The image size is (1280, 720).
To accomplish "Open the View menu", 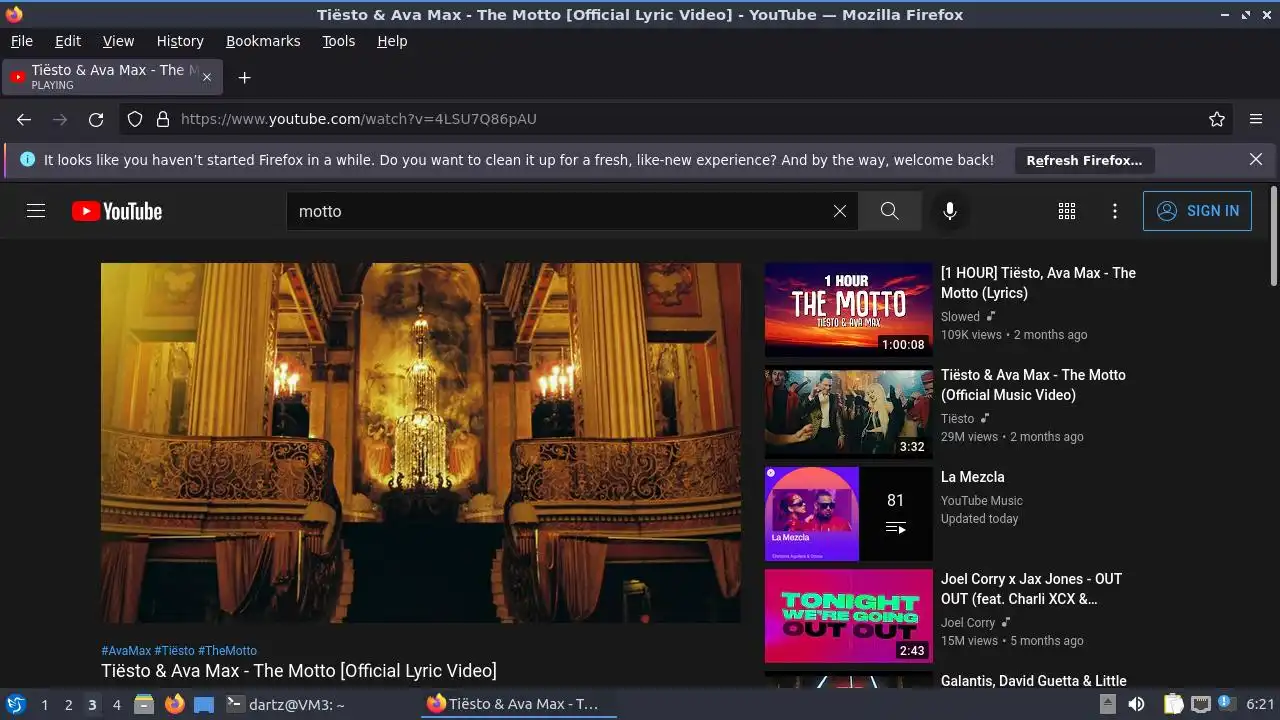I will [x=118, y=41].
